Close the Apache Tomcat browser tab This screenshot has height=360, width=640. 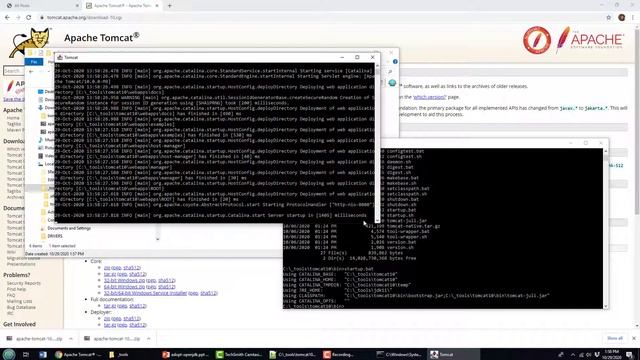coord(157,6)
